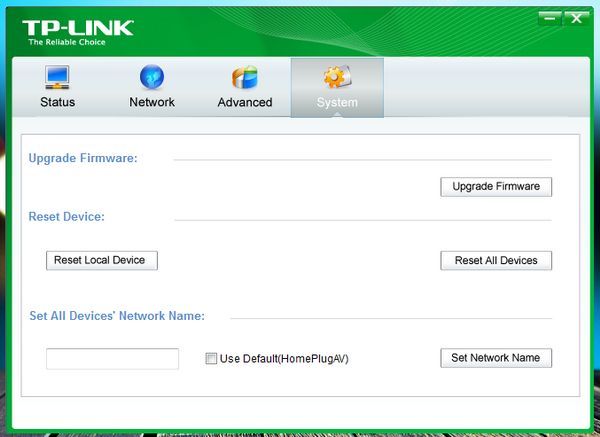Go to the Advanced tab label
This screenshot has width=600, height=437.
pos(245,102)
